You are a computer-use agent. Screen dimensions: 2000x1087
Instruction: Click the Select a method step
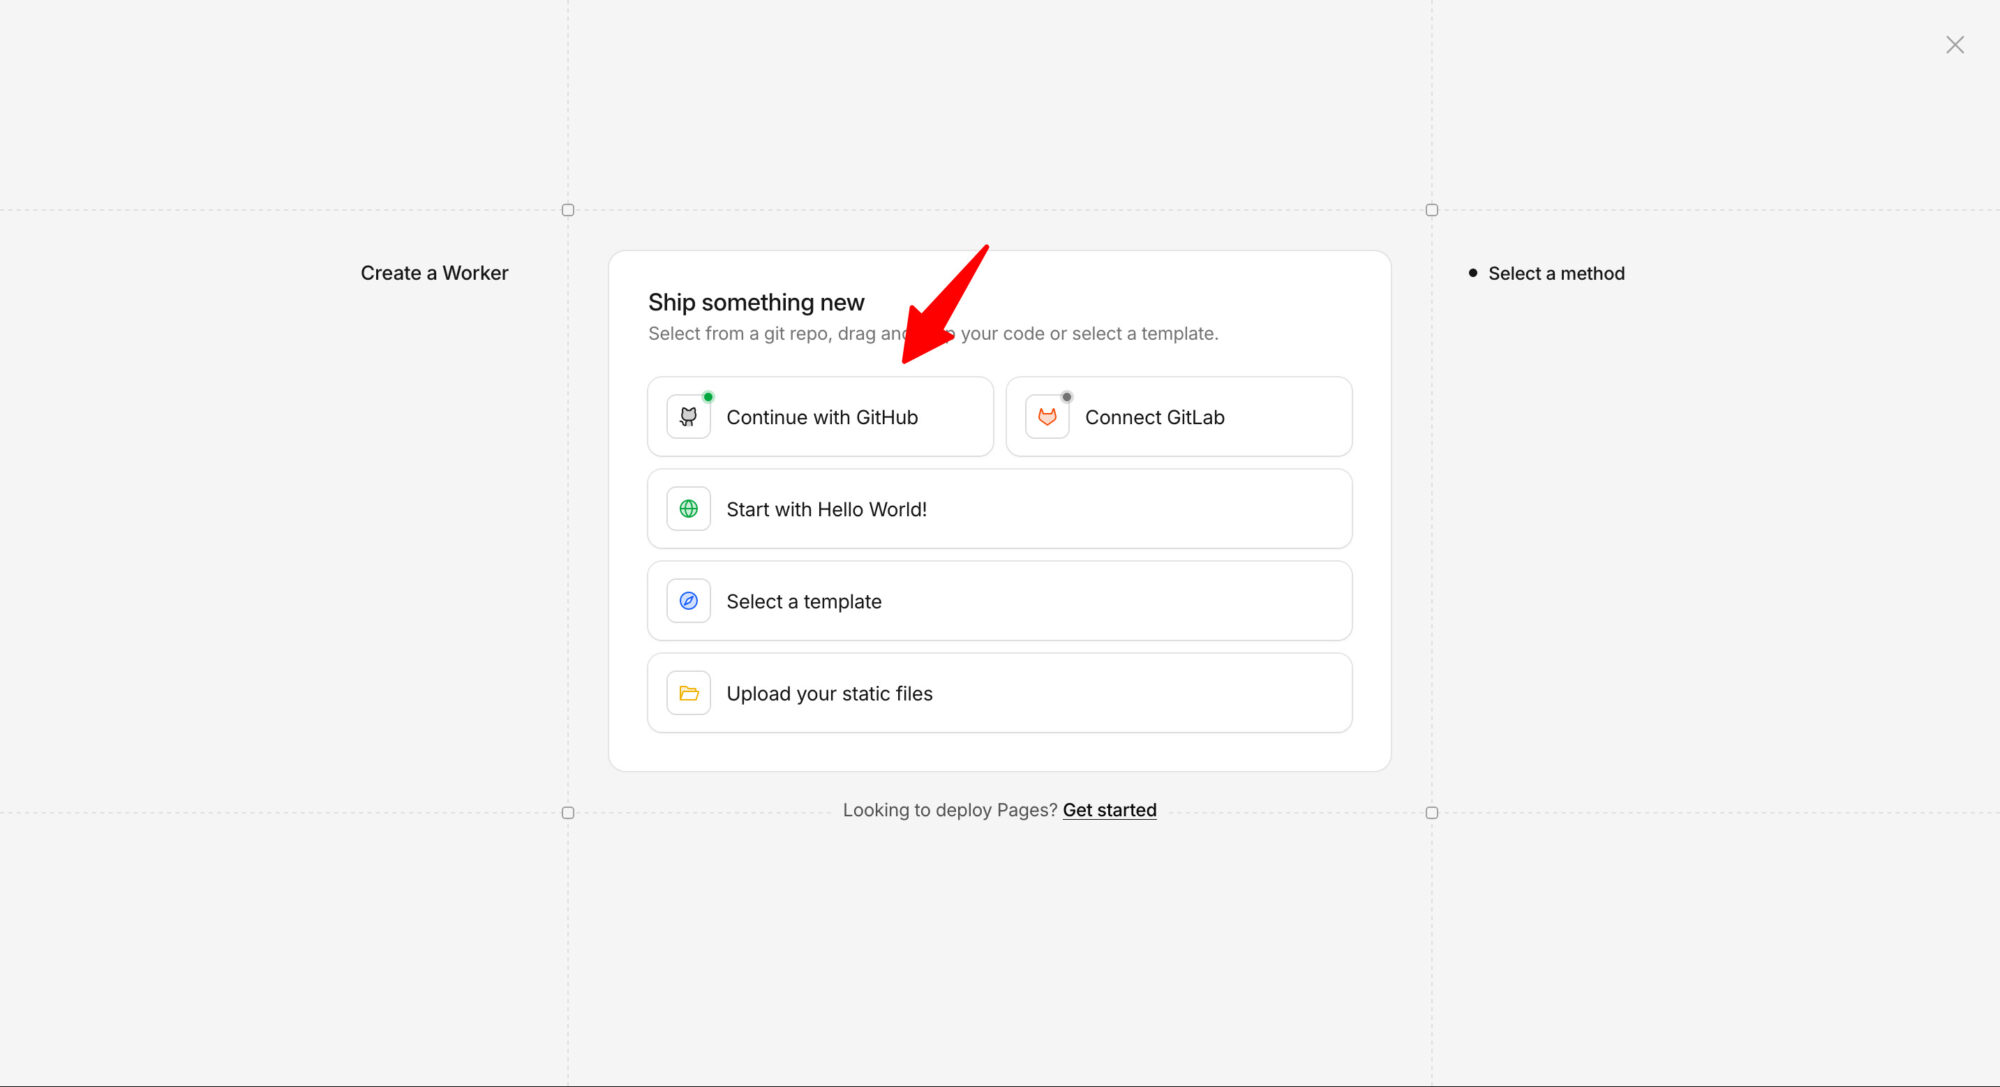tap(1555, 273)
